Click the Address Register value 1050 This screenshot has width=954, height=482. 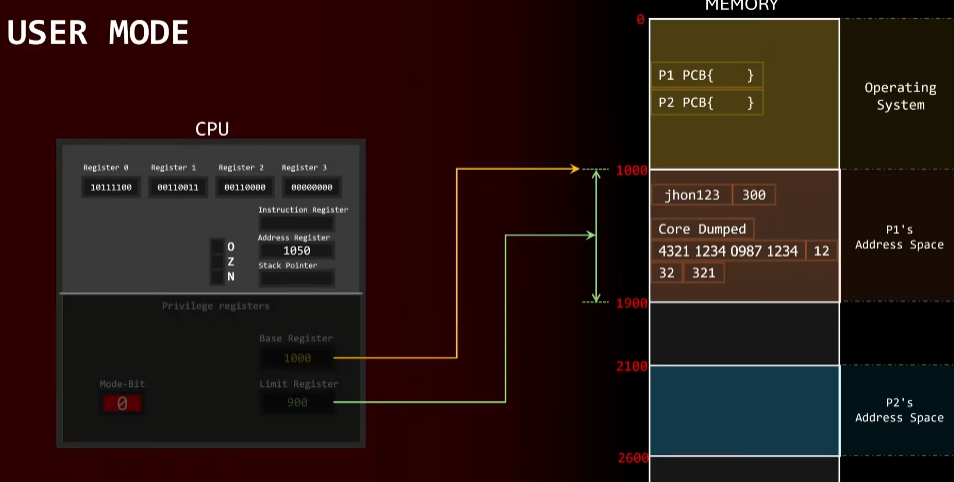297,251
